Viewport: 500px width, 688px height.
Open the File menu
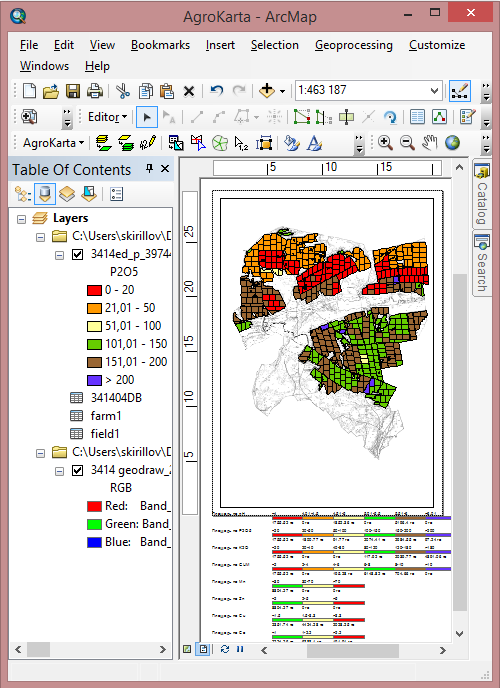pos(29,45)
